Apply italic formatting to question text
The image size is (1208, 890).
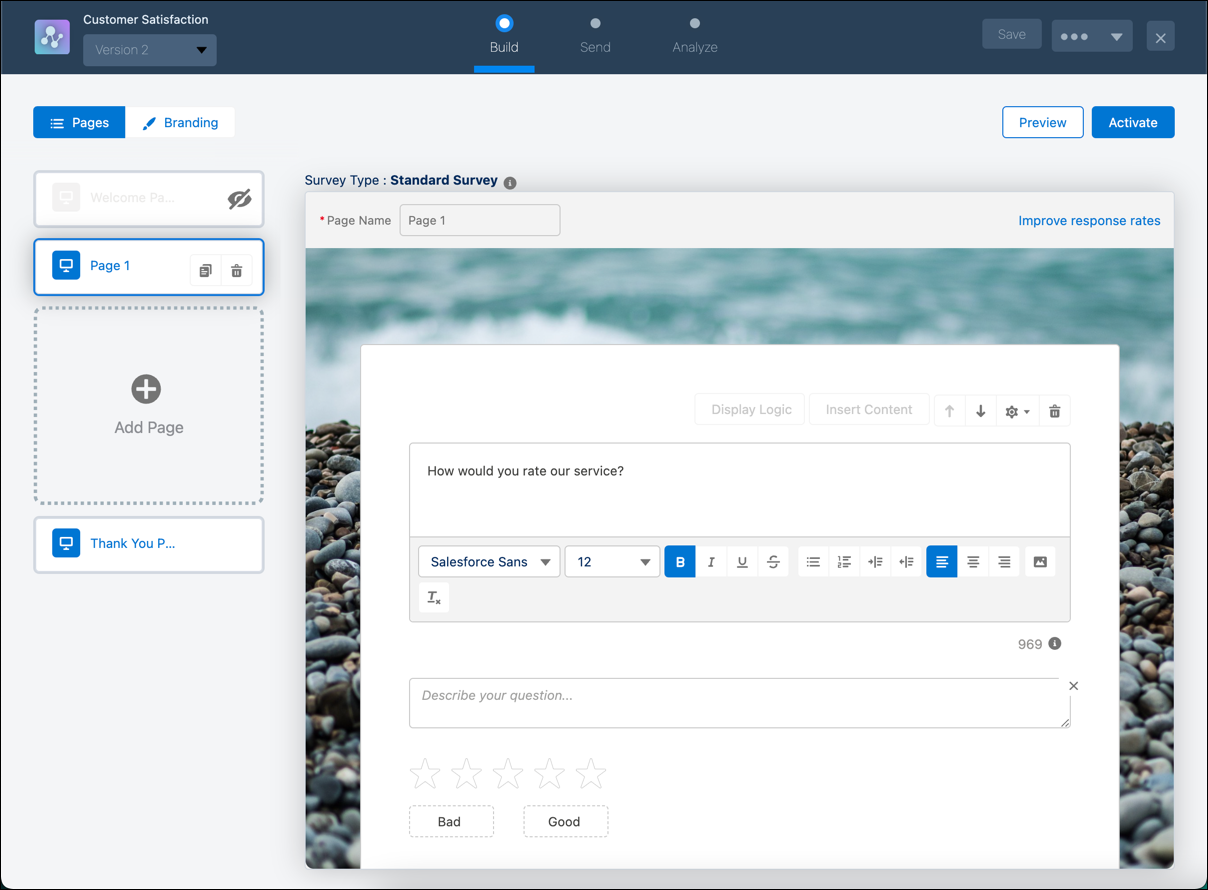coord(711,561)
